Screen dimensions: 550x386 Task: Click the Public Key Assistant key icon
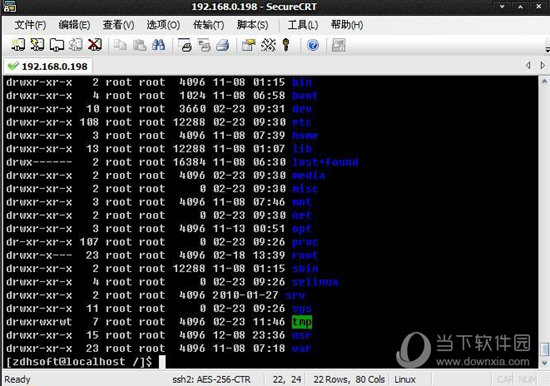click(x=286, y=45)
